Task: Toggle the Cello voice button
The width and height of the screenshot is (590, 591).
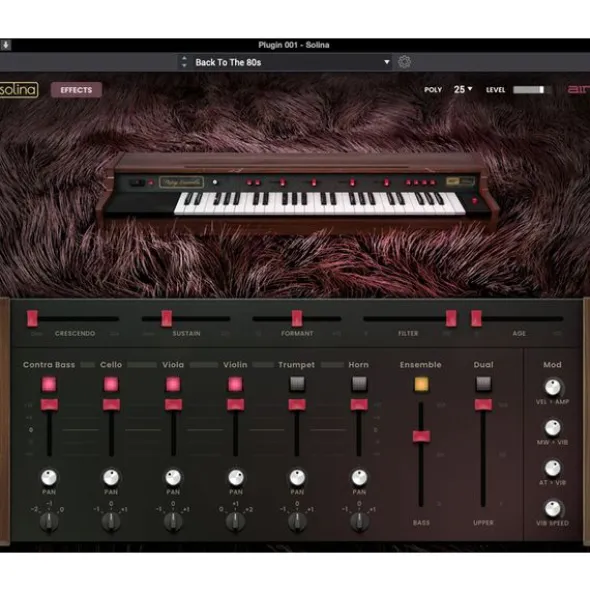Action: click(111, 384)
